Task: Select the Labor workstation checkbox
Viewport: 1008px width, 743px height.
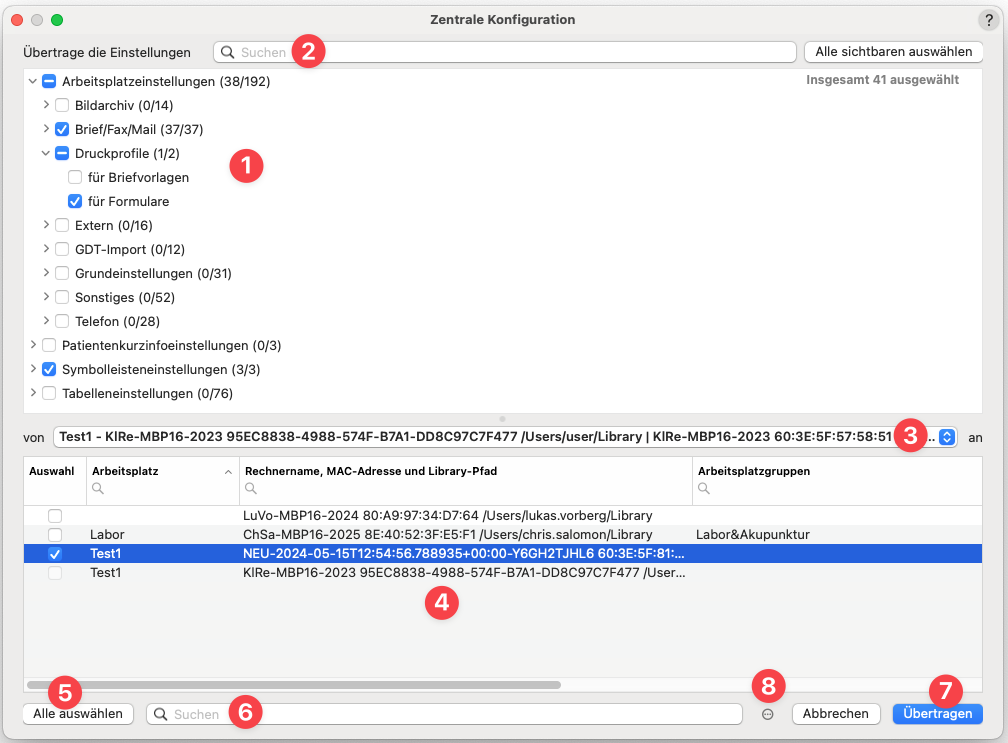Action: (55, 535)
